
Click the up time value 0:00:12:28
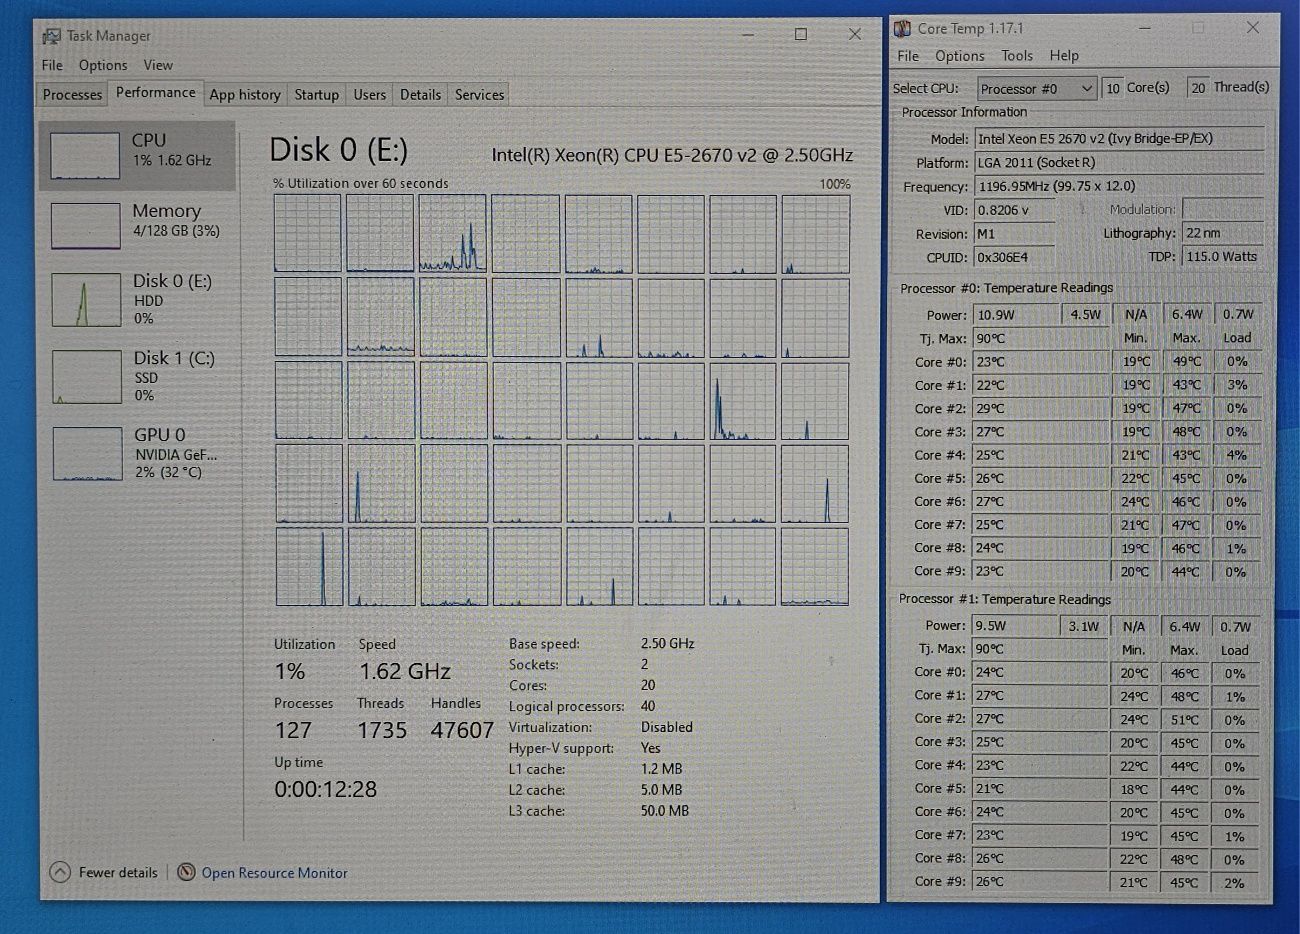coord(326,789)
